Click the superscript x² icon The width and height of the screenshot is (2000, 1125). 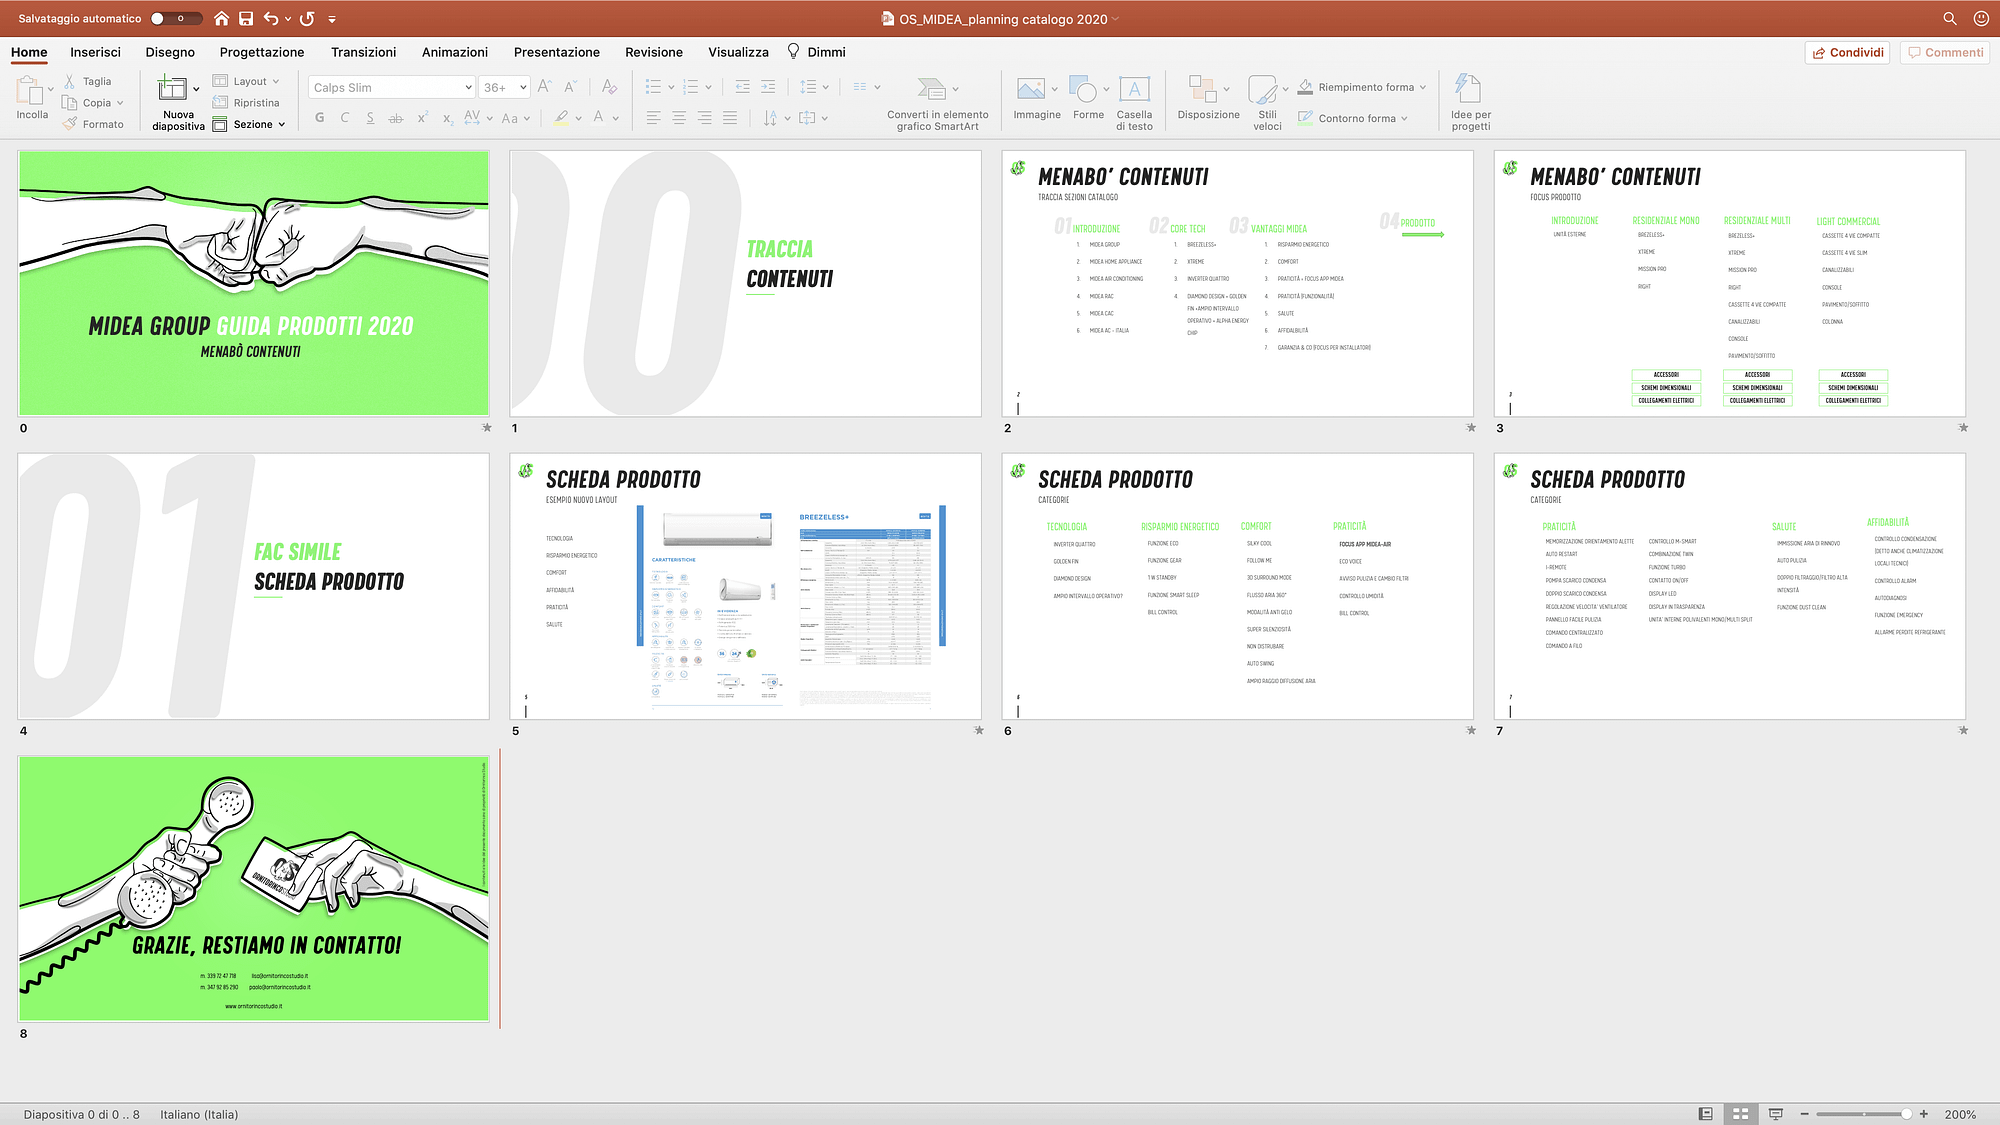[x=422, y=118]
